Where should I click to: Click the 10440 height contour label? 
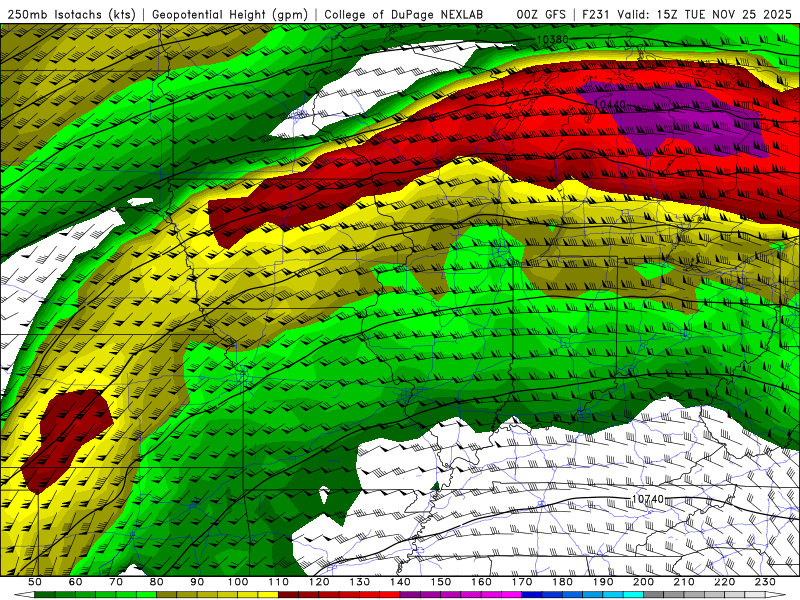[610, 105]
